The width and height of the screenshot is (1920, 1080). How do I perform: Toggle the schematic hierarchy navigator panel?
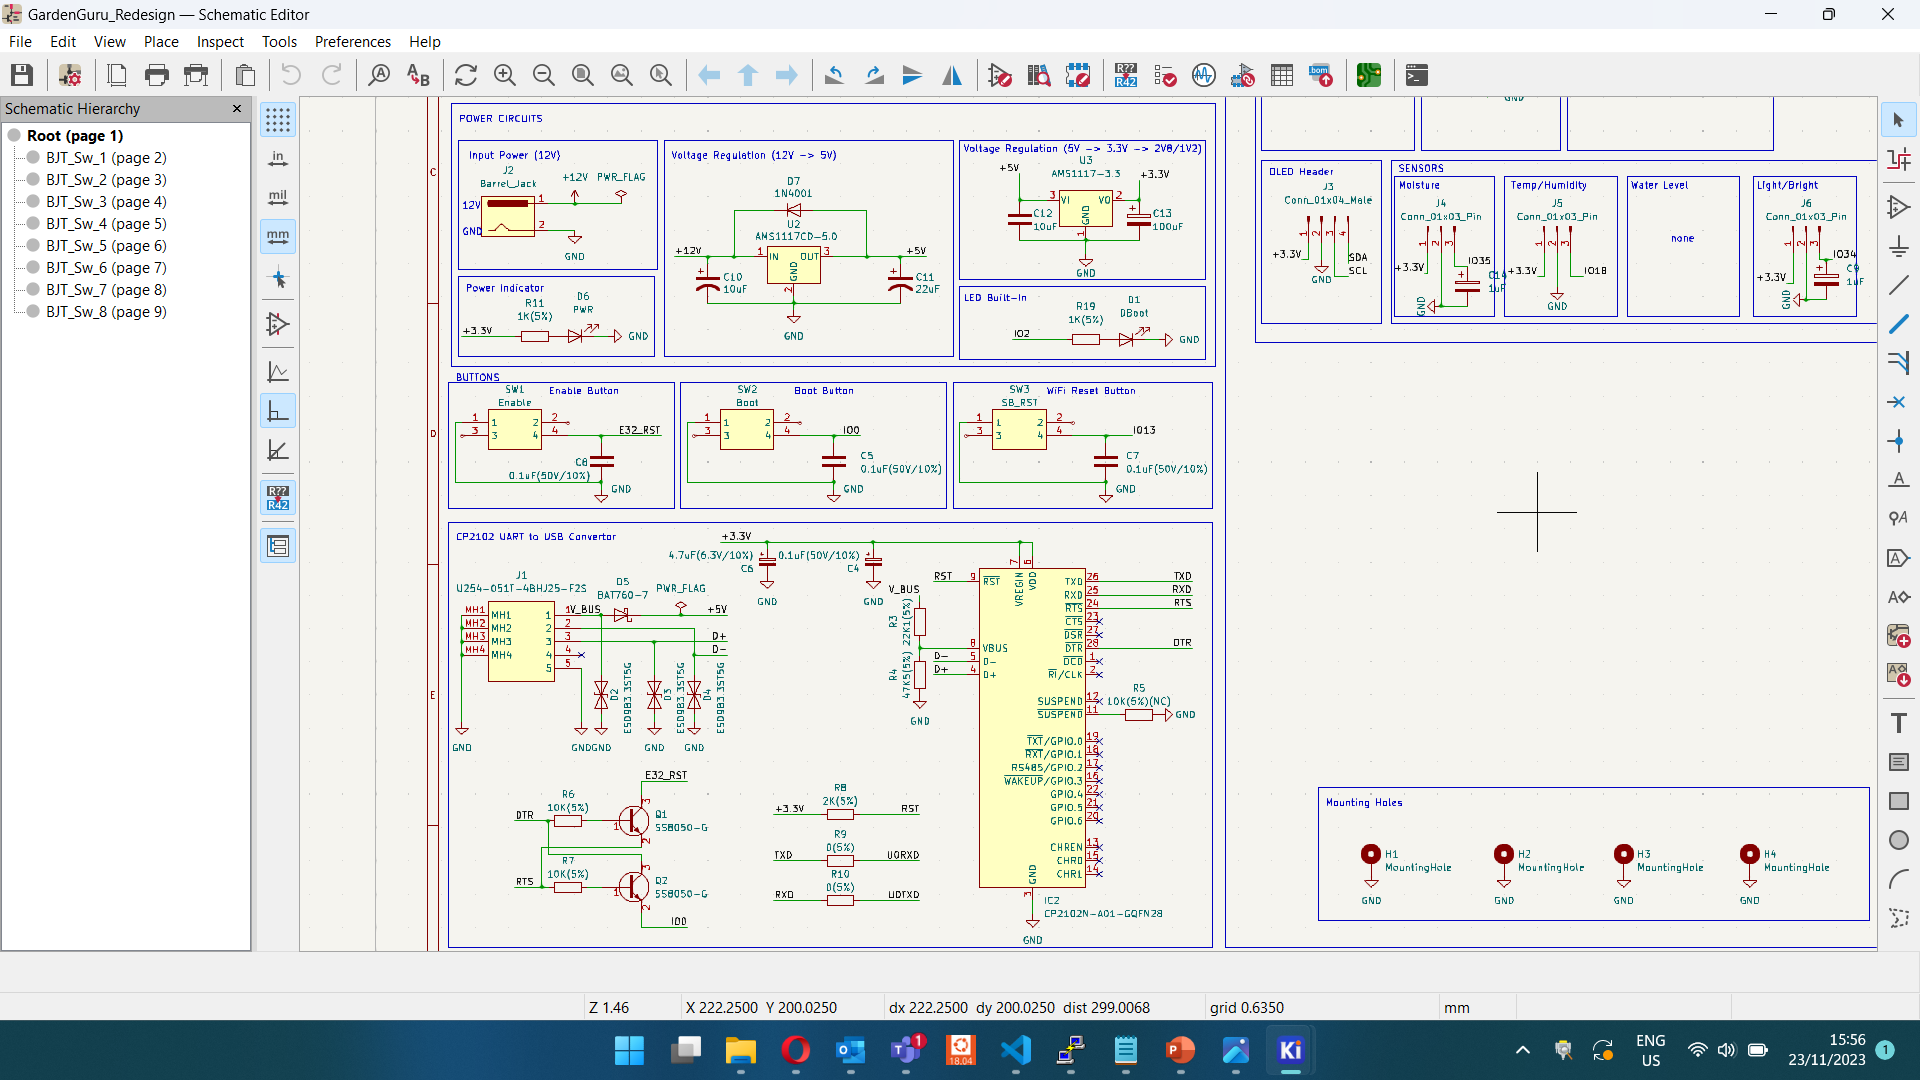pyautogui.click(x=278, y=546)
